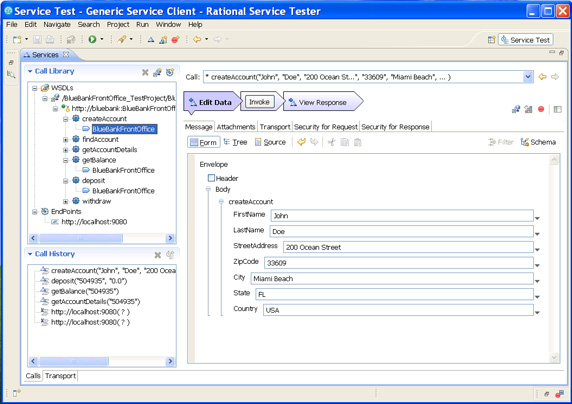Image resolution: width=572 pixels, height=404 pixels.
Task: Click the ZipCode input field
Action: point(399,263)
